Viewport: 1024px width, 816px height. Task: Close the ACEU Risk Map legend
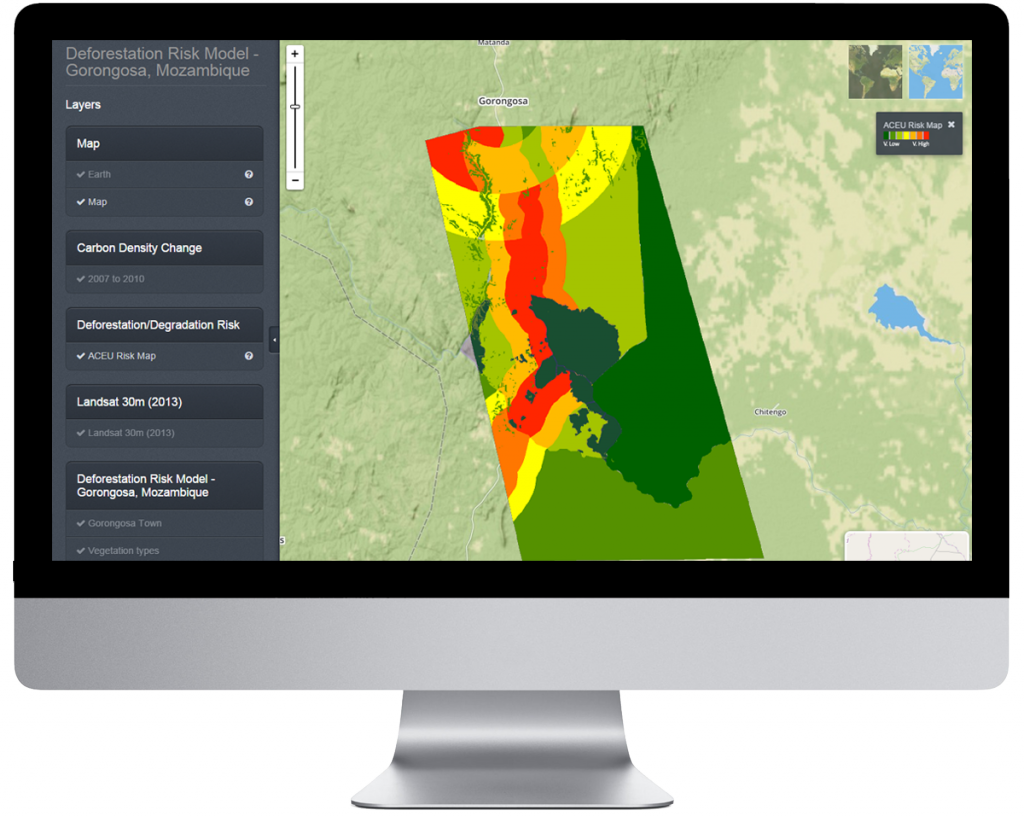pos(952,124)
